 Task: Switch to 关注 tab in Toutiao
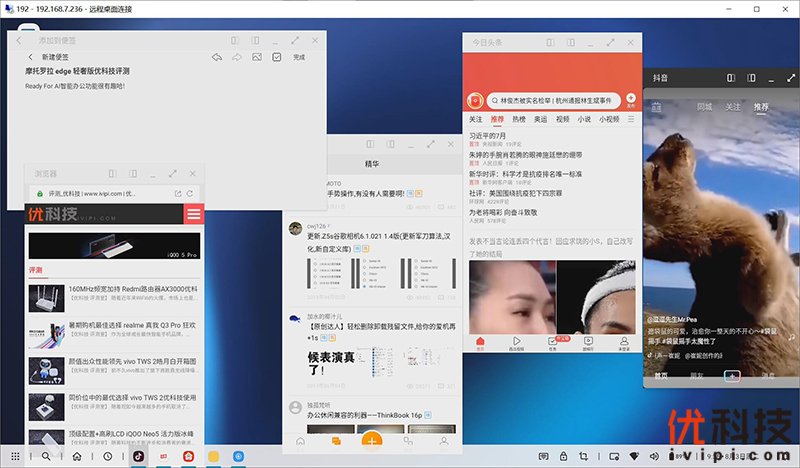(x=476, y=119)
